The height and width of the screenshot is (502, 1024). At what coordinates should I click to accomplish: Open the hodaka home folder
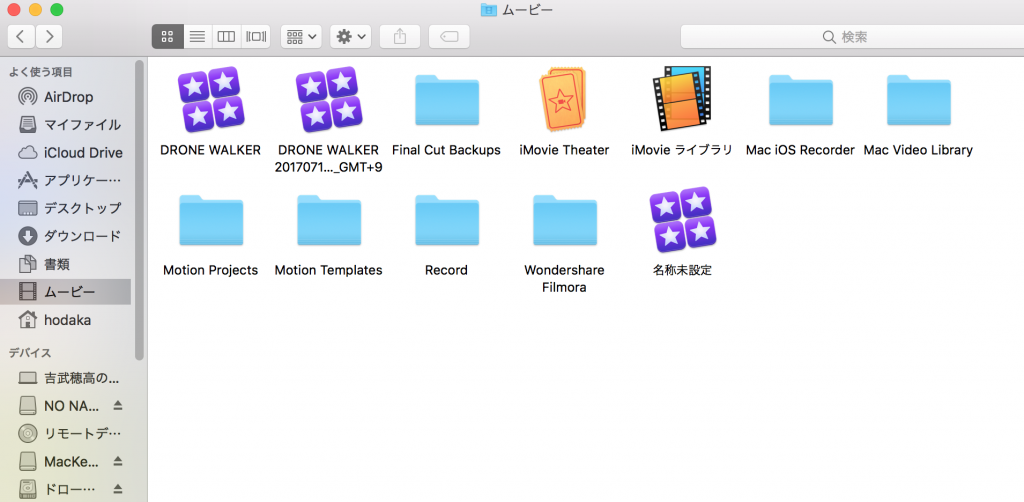[x=65, y=320]
